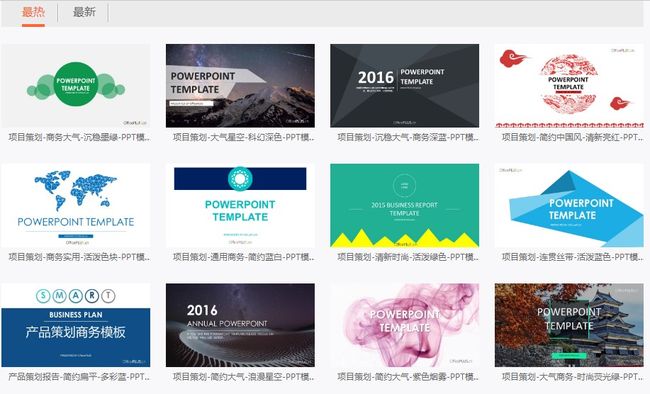Open the green 2015 Business Report template thumbnail

click(405, 206)
